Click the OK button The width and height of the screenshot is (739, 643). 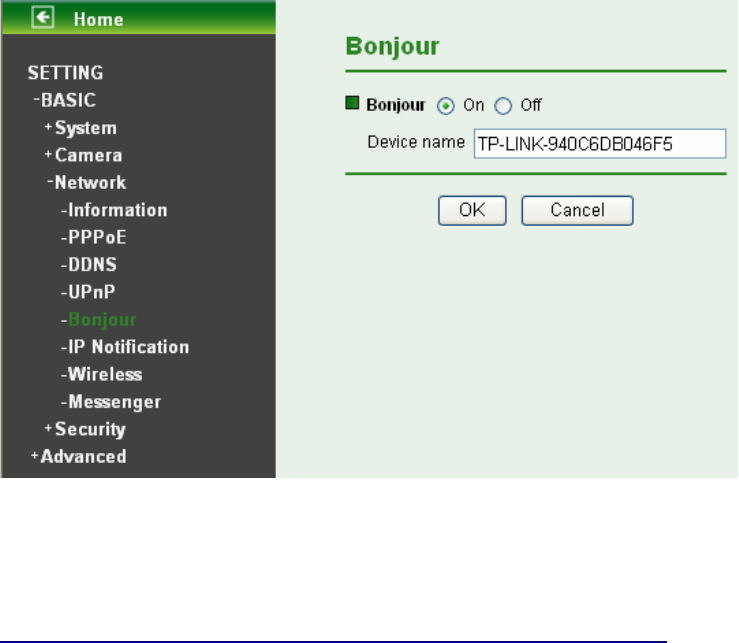[472, 210]
